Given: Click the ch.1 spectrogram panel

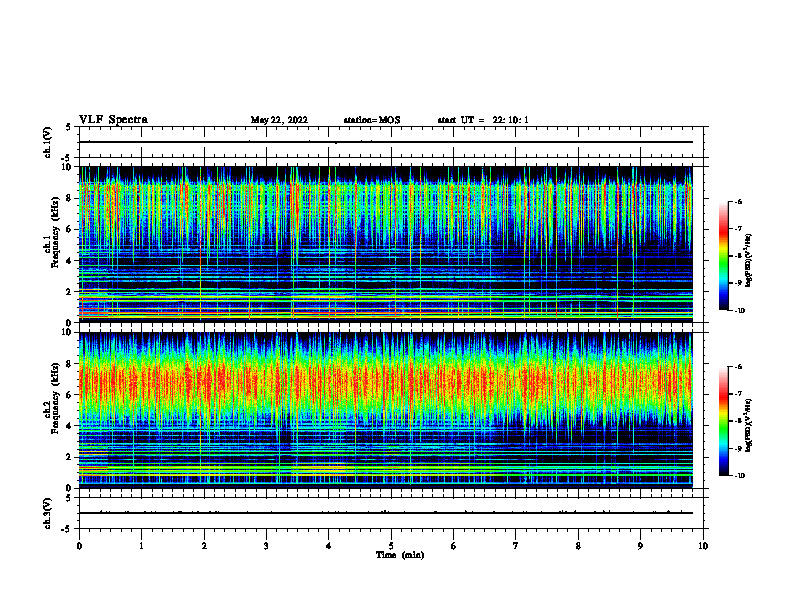Looking at the screenshot, I should 386,244.
